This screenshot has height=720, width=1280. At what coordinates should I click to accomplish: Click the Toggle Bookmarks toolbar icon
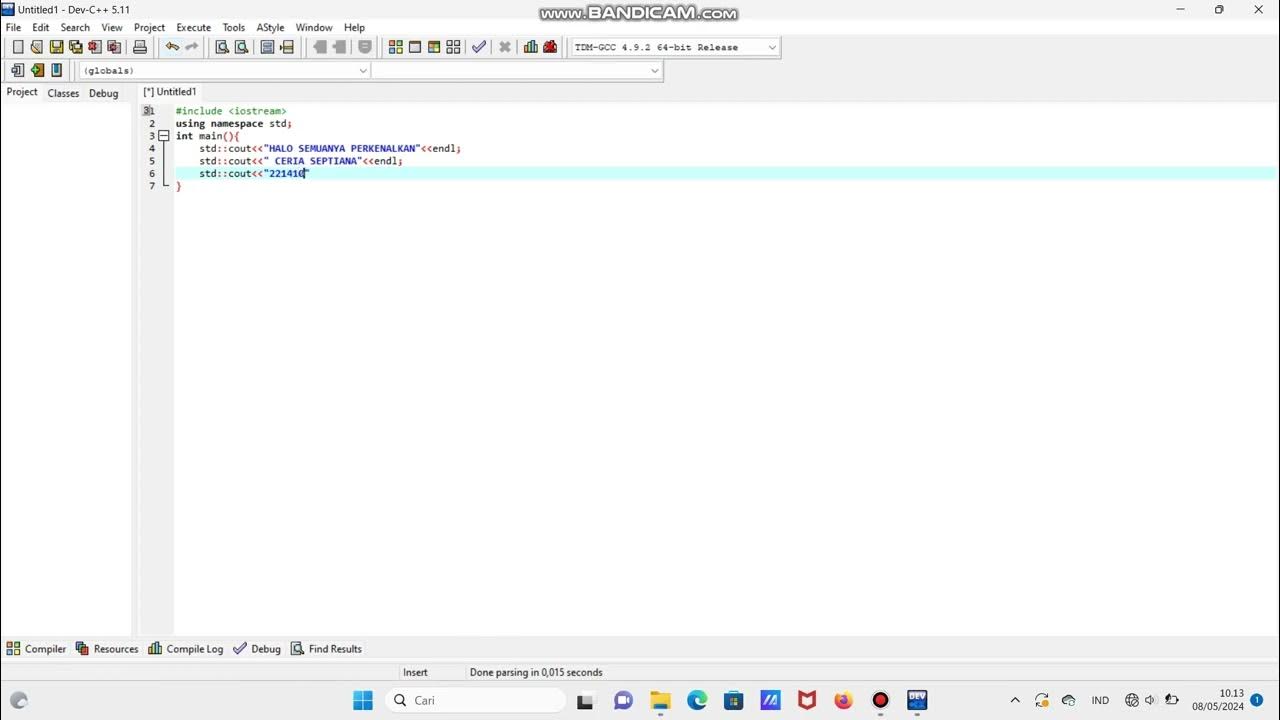tap(37, 70)
